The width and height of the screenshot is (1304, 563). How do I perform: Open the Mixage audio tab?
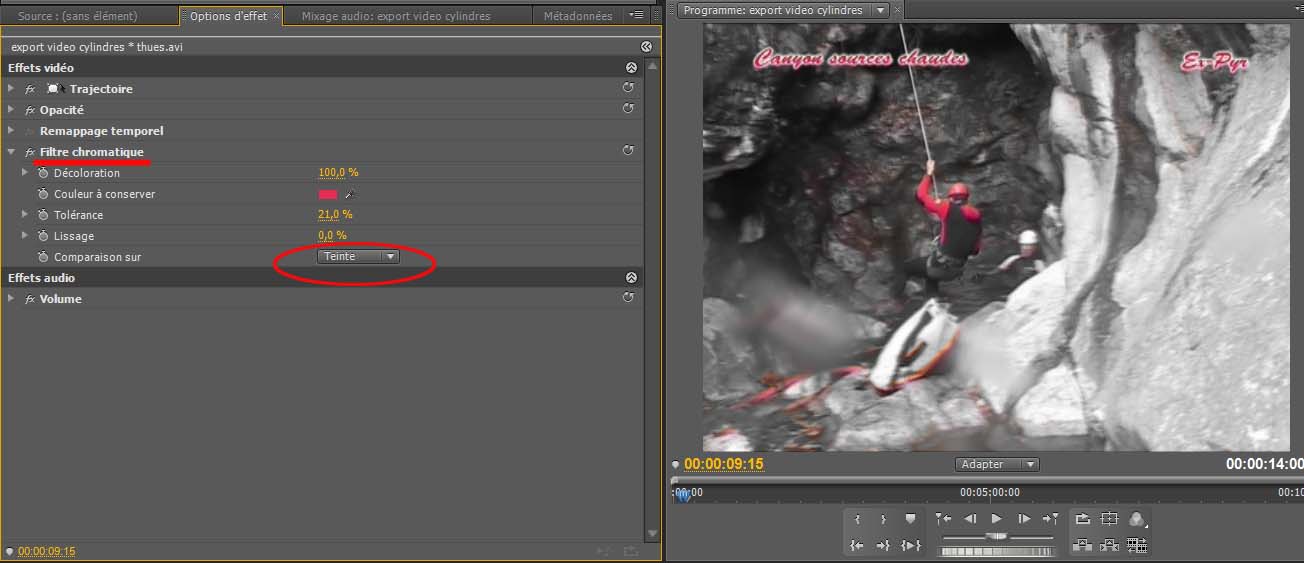click(x=396, y=16)
